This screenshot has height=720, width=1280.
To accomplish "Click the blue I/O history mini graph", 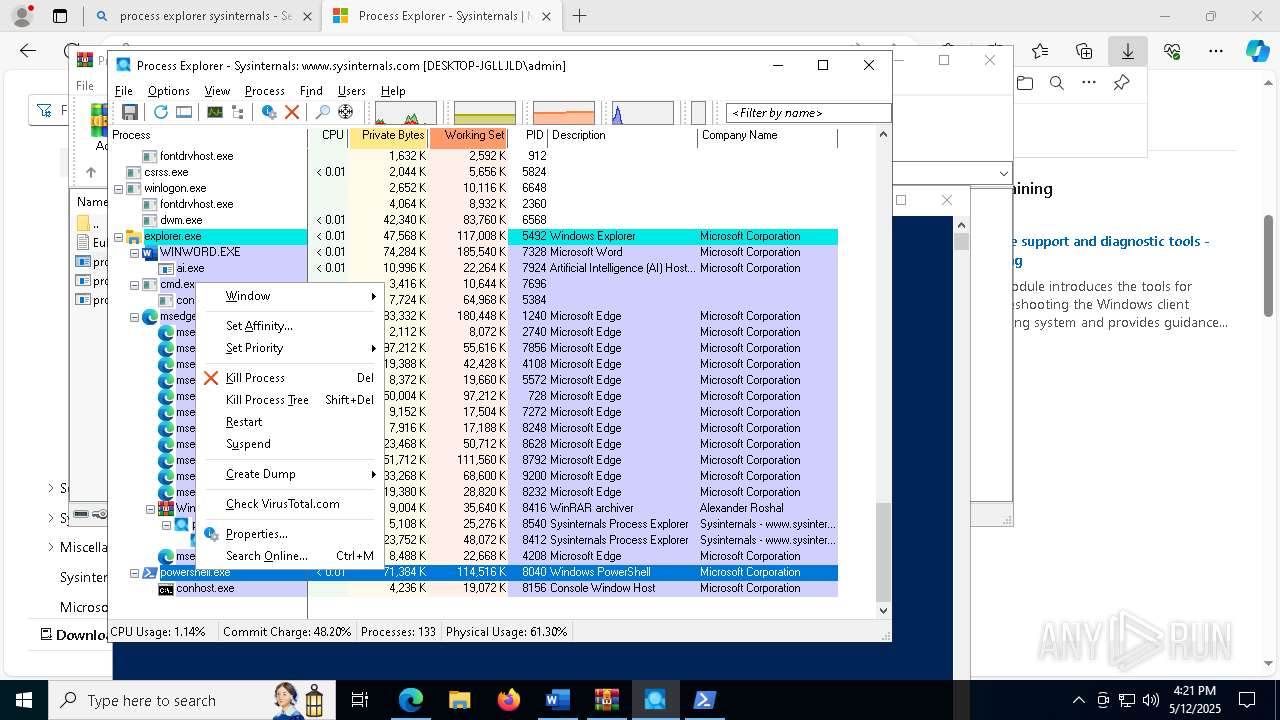I will click(x=643, y=113).
